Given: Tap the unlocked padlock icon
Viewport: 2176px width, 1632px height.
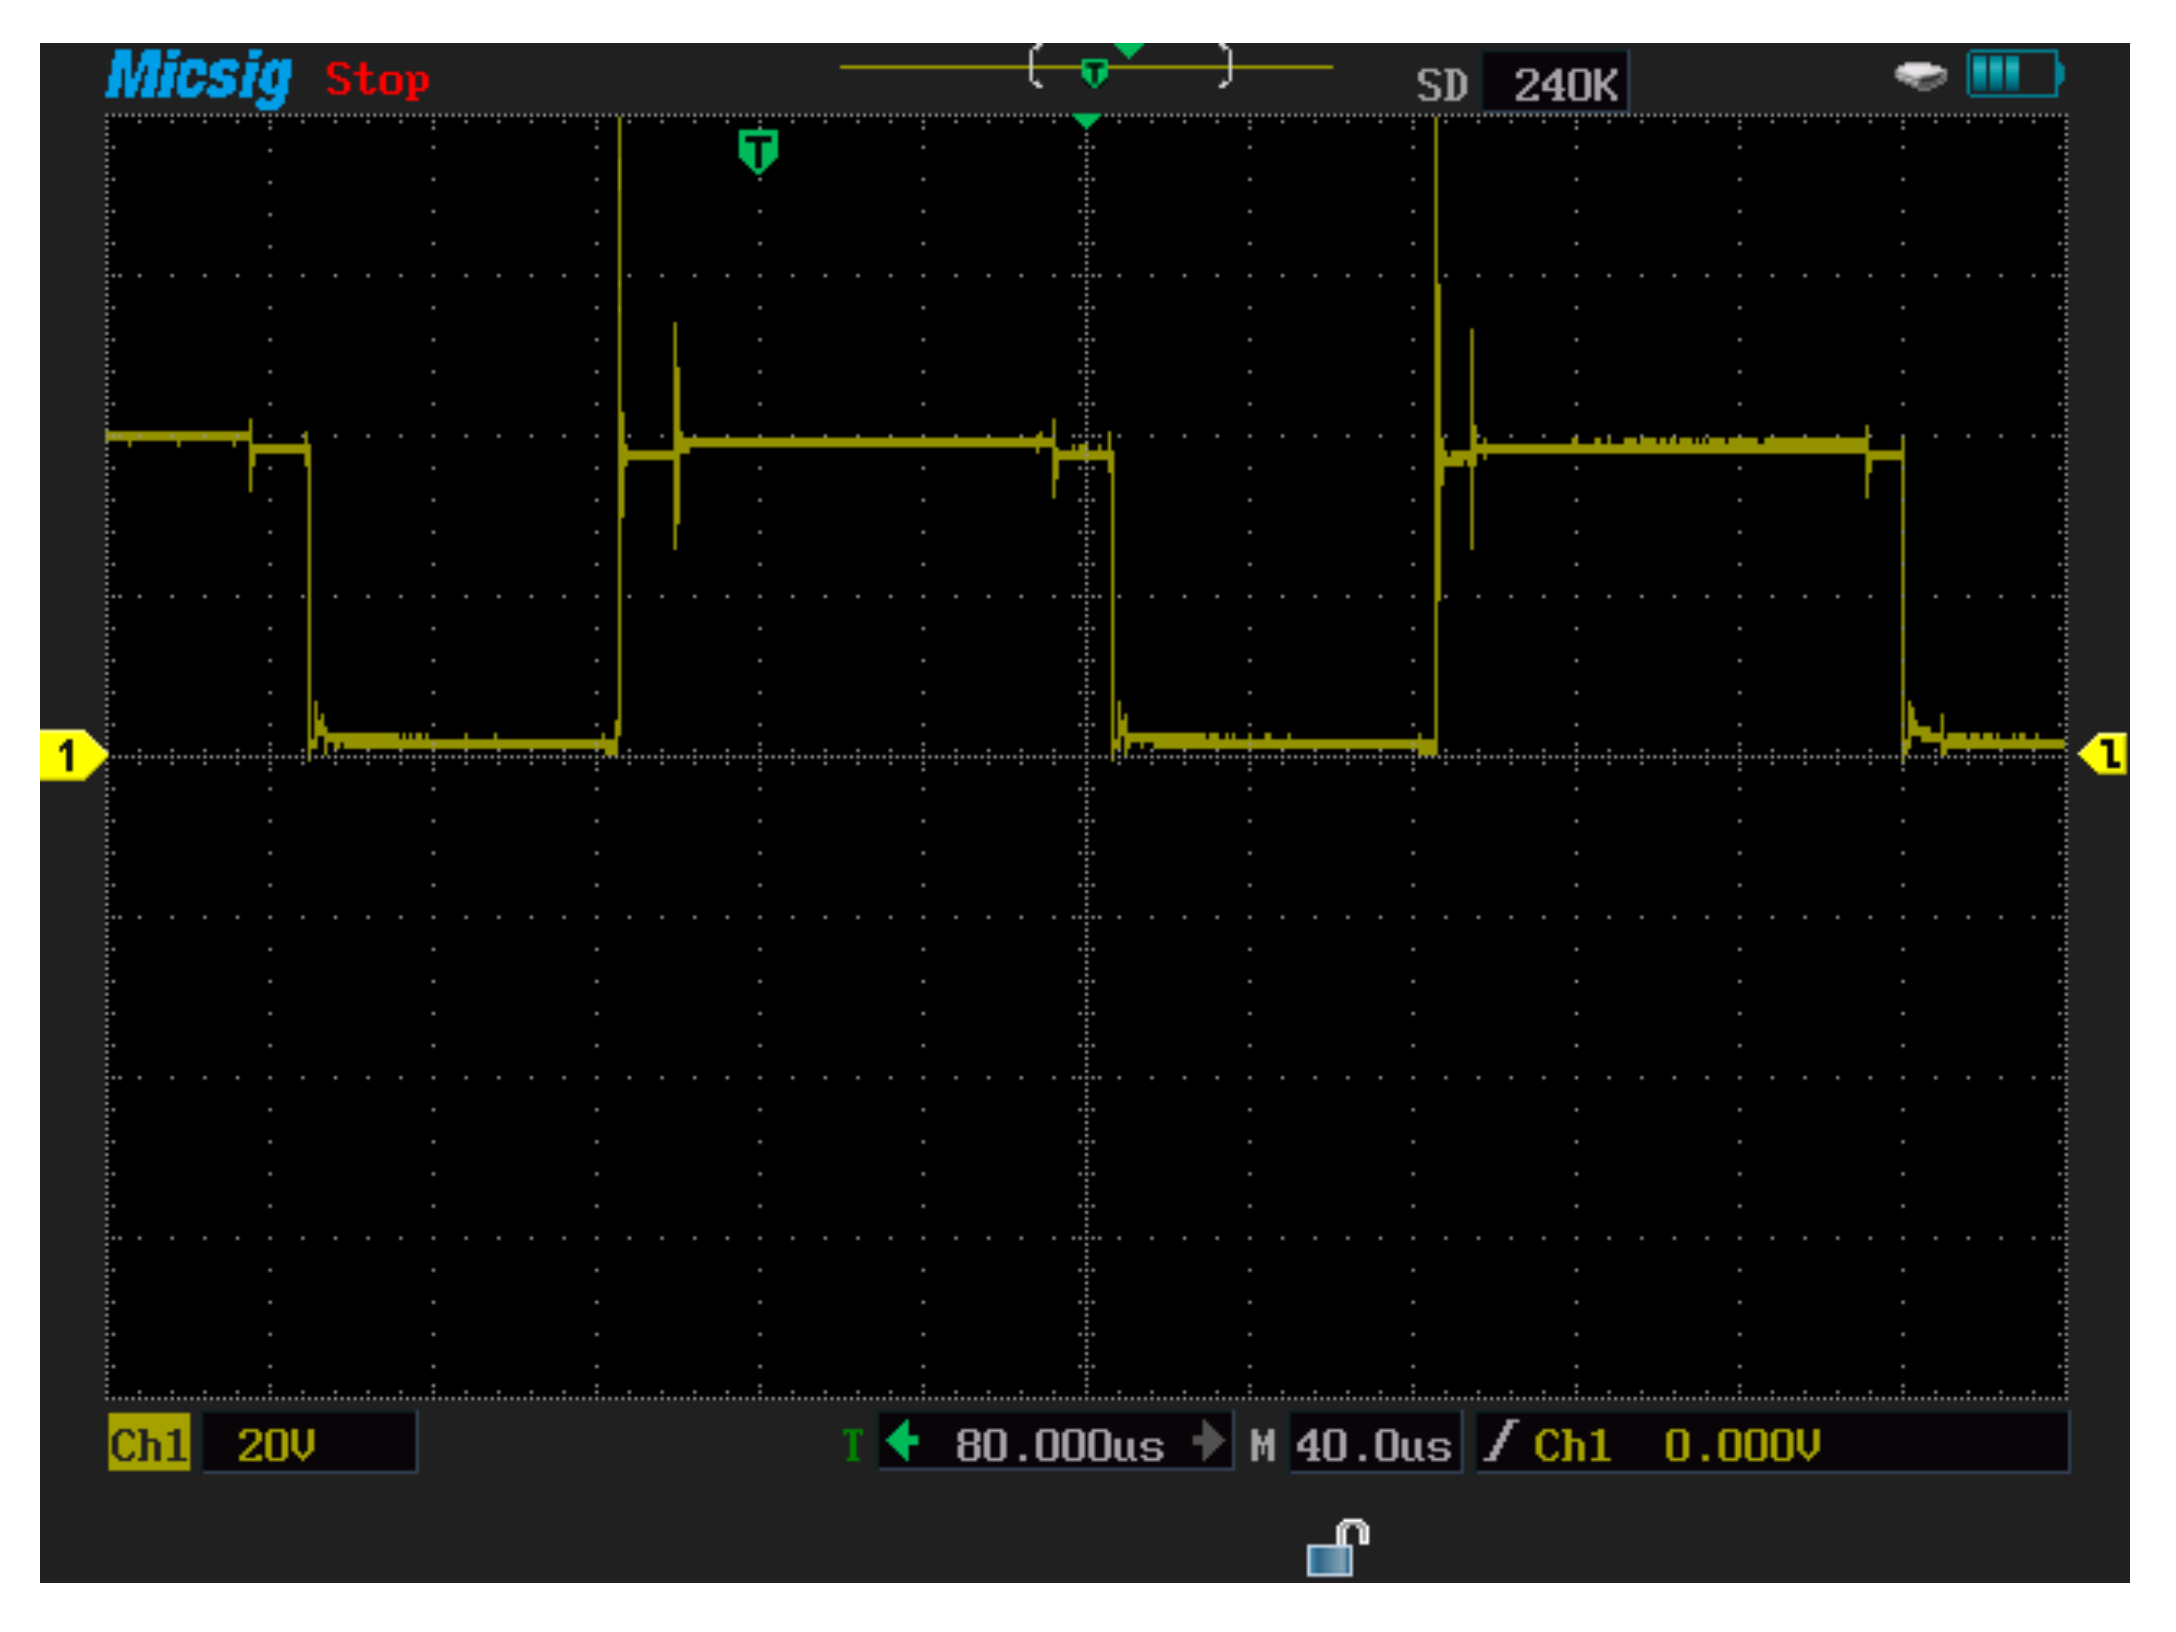Looking at the screenshot, I should [x=1337, y=1548].
